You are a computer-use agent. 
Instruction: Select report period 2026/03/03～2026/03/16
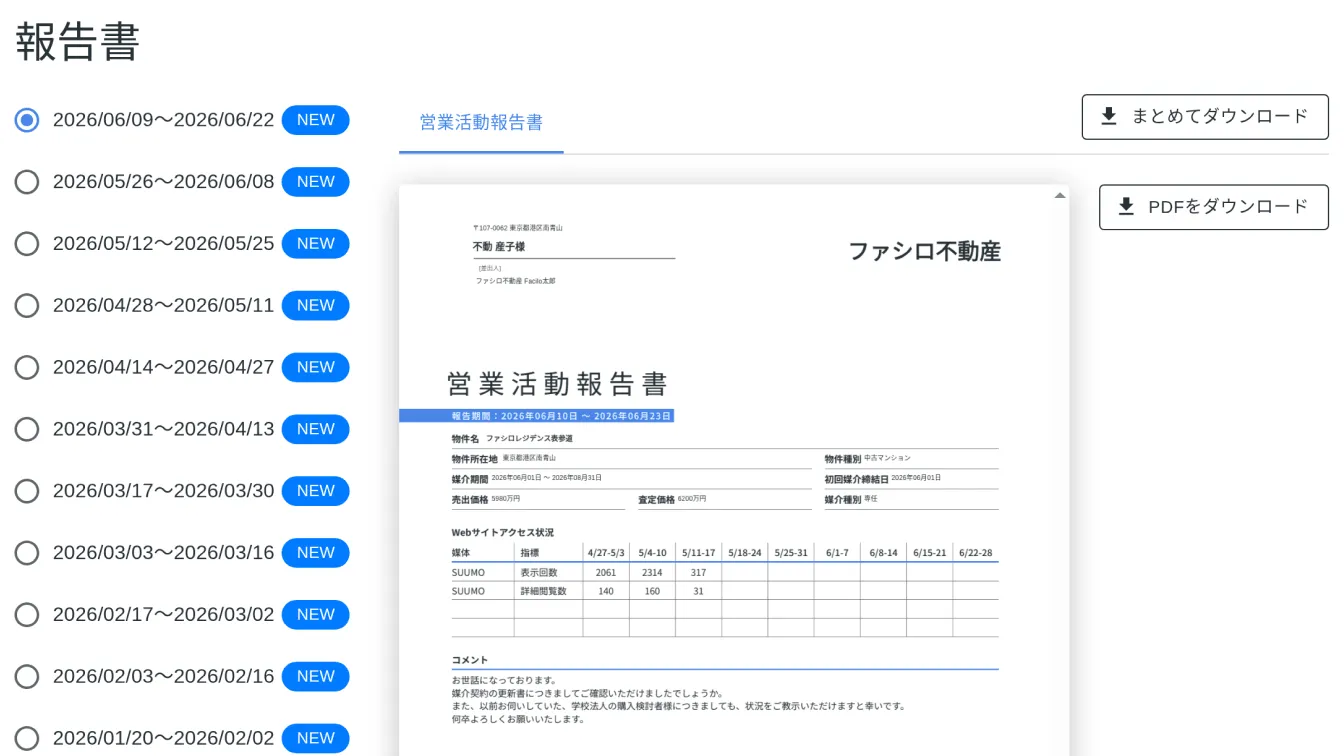coord(27,553)
